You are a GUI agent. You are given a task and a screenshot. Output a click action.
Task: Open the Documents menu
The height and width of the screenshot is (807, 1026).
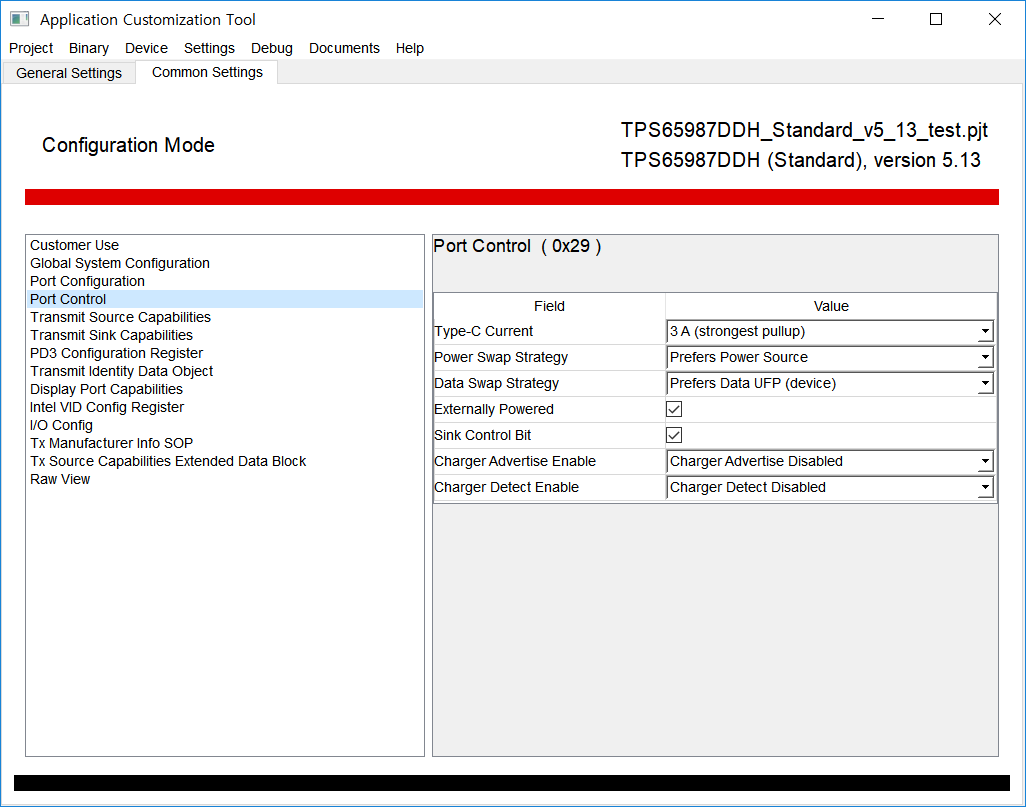pos(344,48)
